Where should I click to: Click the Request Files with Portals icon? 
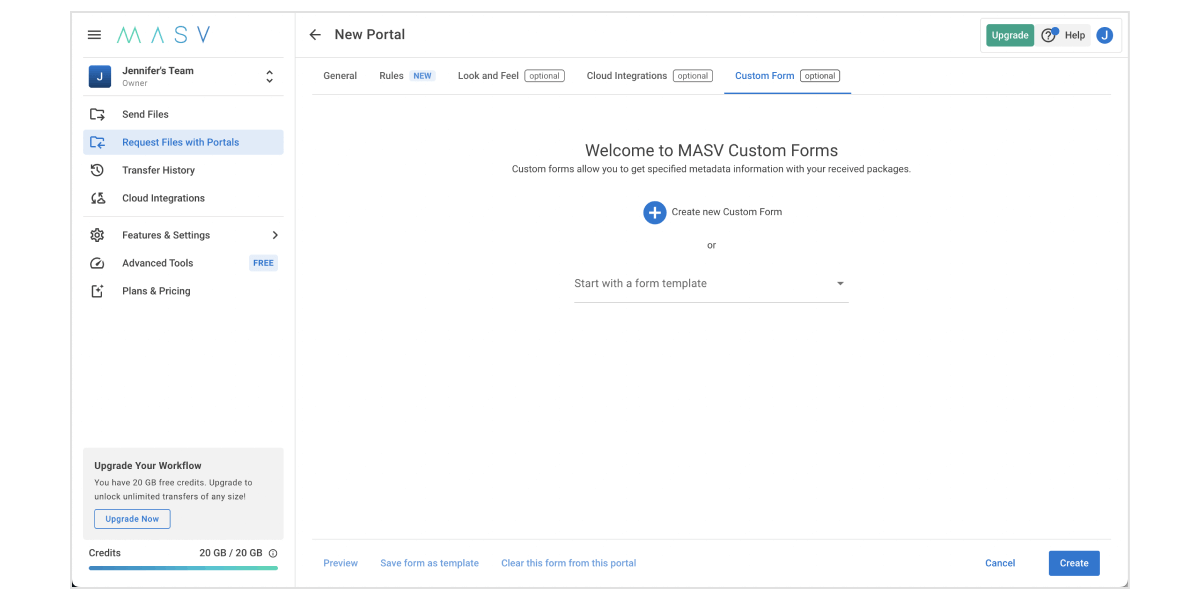pos(97,142)
